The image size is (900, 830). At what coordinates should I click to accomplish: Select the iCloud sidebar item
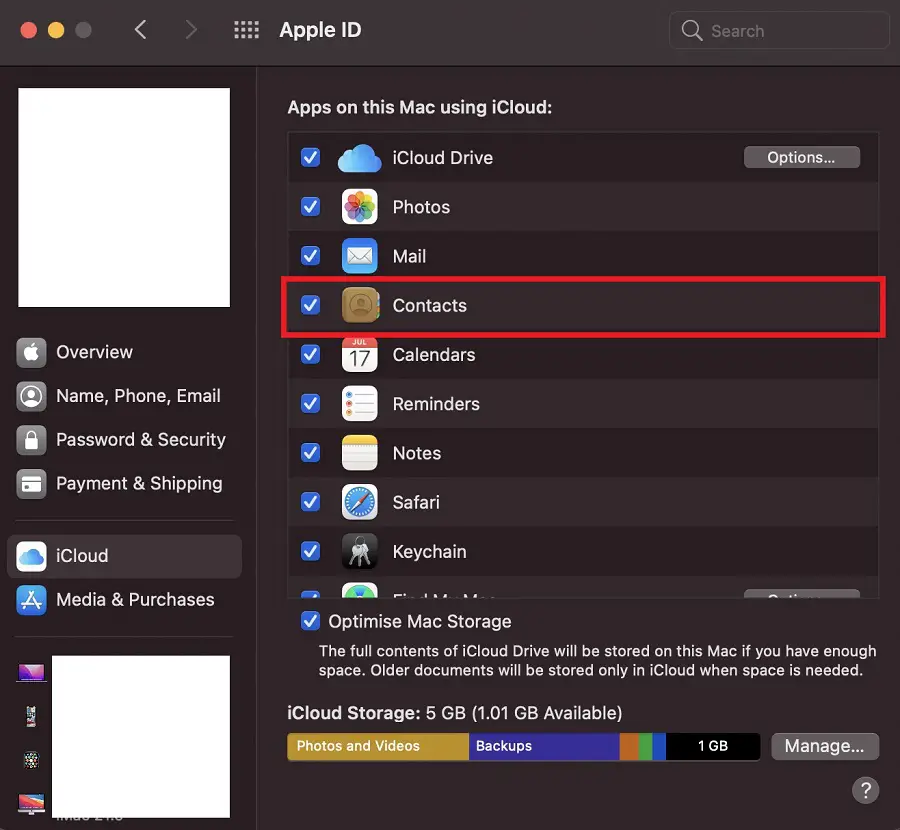124,556
